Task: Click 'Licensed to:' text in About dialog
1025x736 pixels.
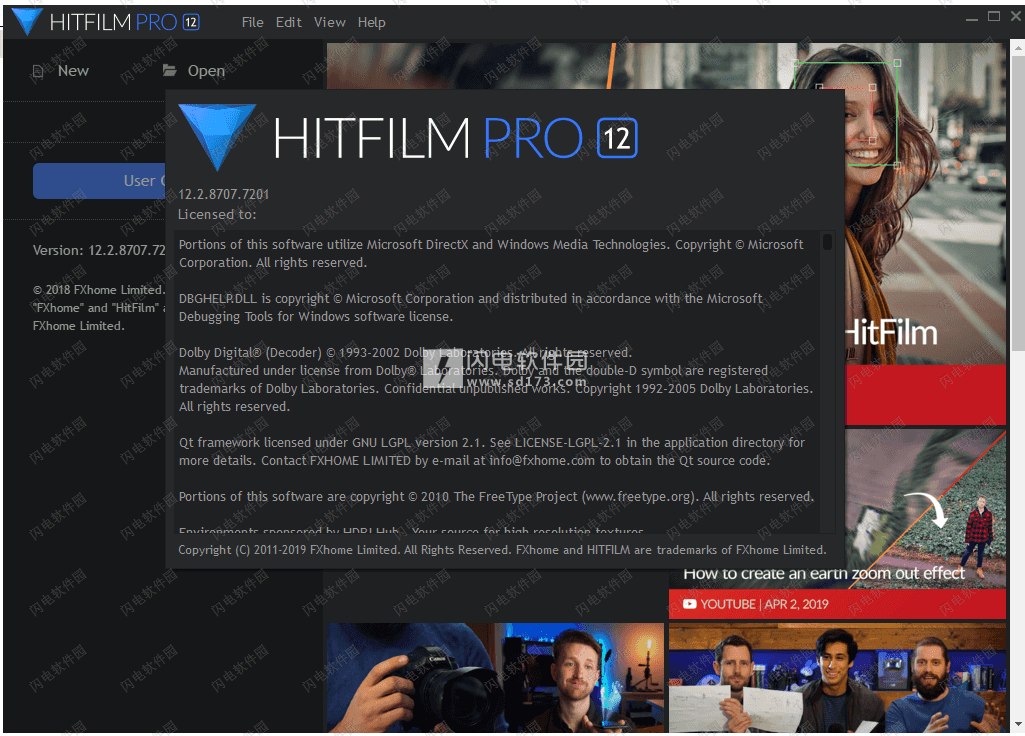Action: pyautogui.click(x=217, y=214)
